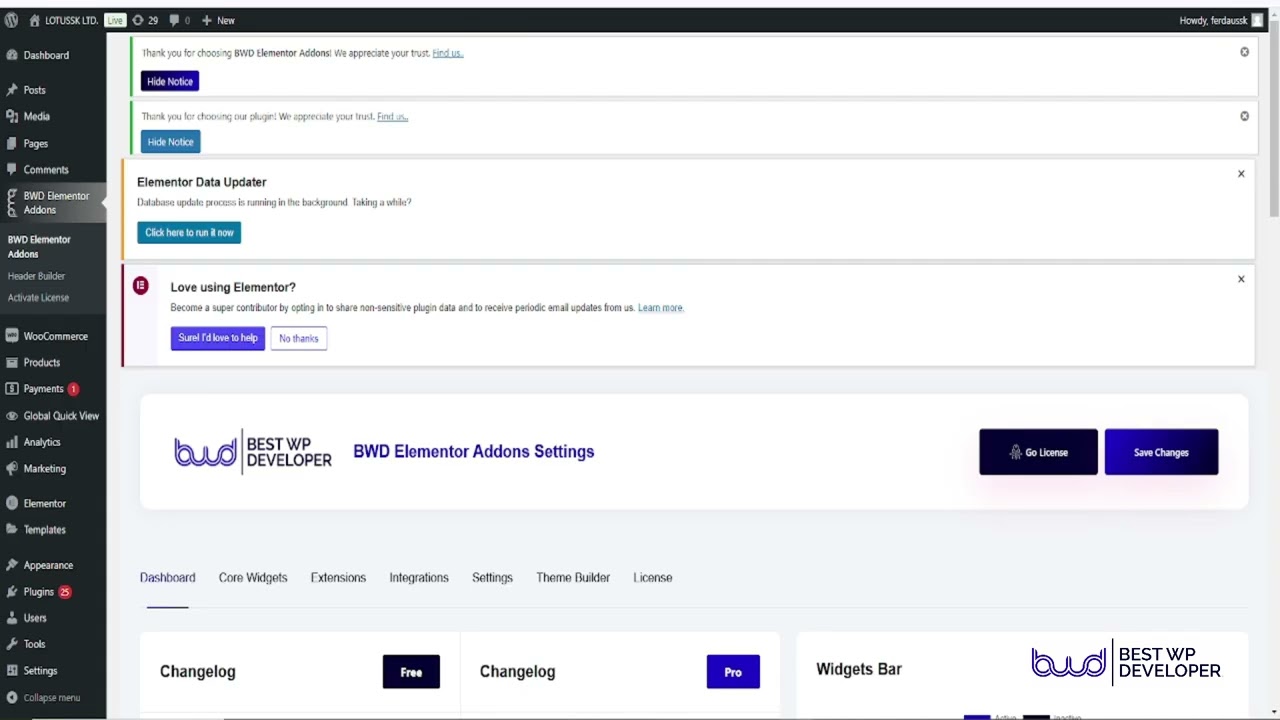
Task: Click the Posts pin icon
Action: tap(12, 90)
